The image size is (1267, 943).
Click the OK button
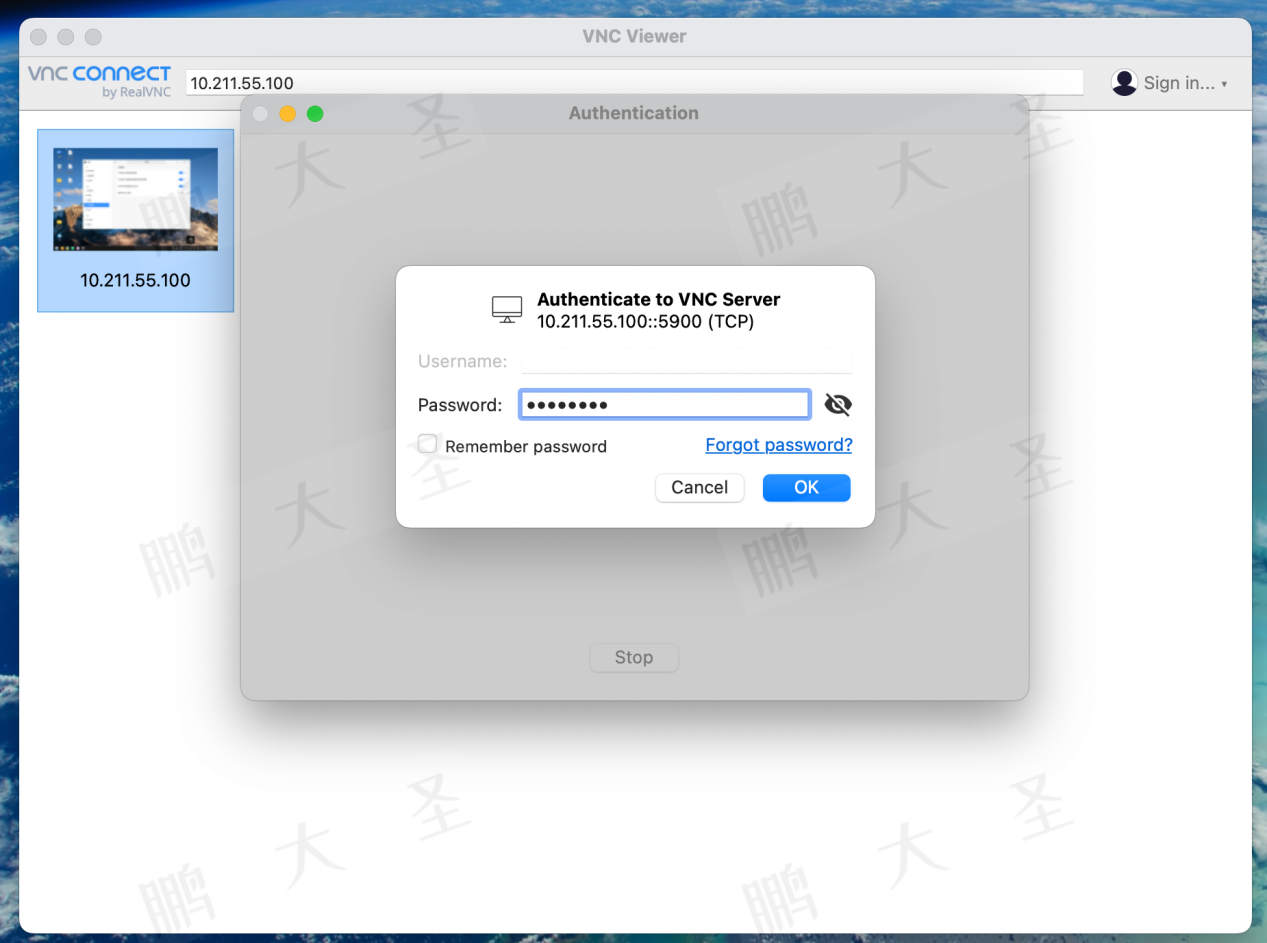point(806,487)
